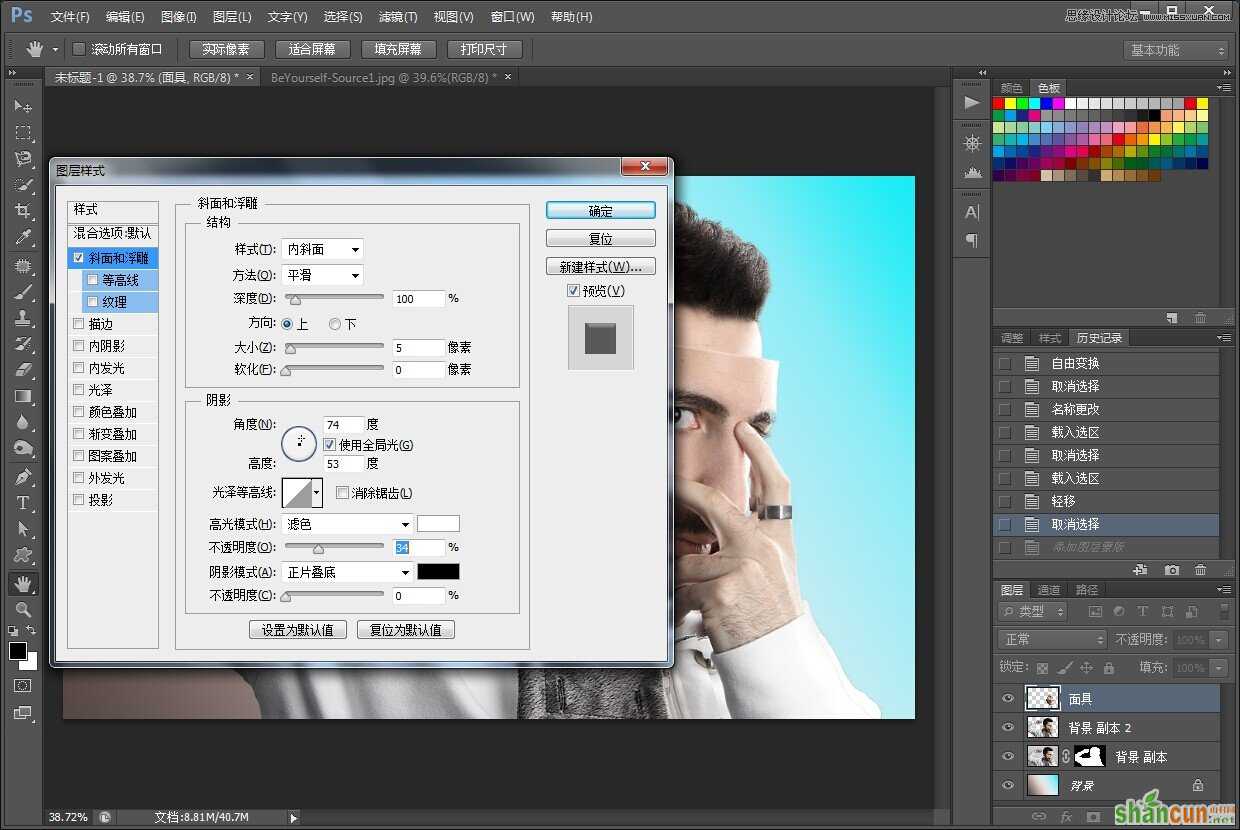Click the Add layer style fx icon
Image resolution: width=1240 pixels, height=830 pixels.
pos(1066,817)
